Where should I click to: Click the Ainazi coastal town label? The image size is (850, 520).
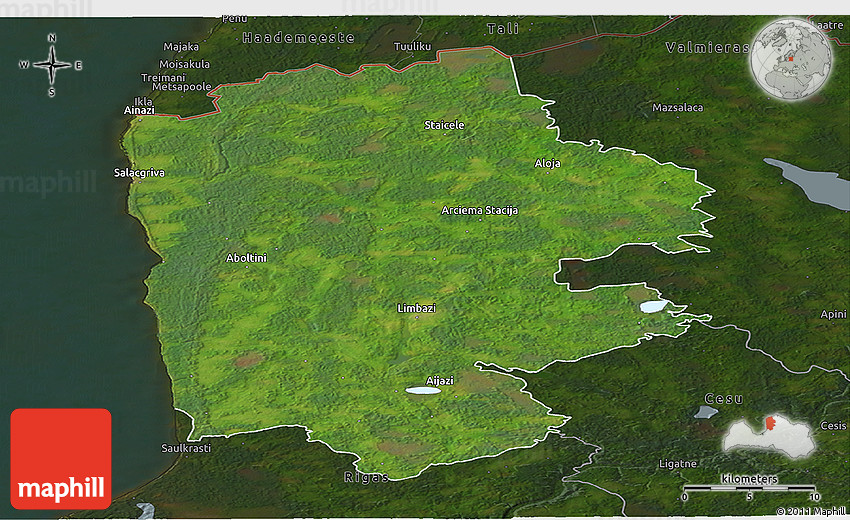[x=139, y=110]
